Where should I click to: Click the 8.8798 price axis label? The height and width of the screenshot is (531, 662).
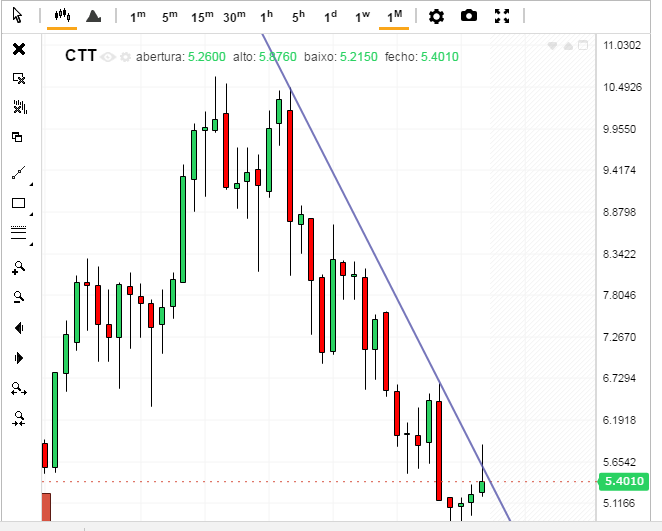(x=619, y=212)
